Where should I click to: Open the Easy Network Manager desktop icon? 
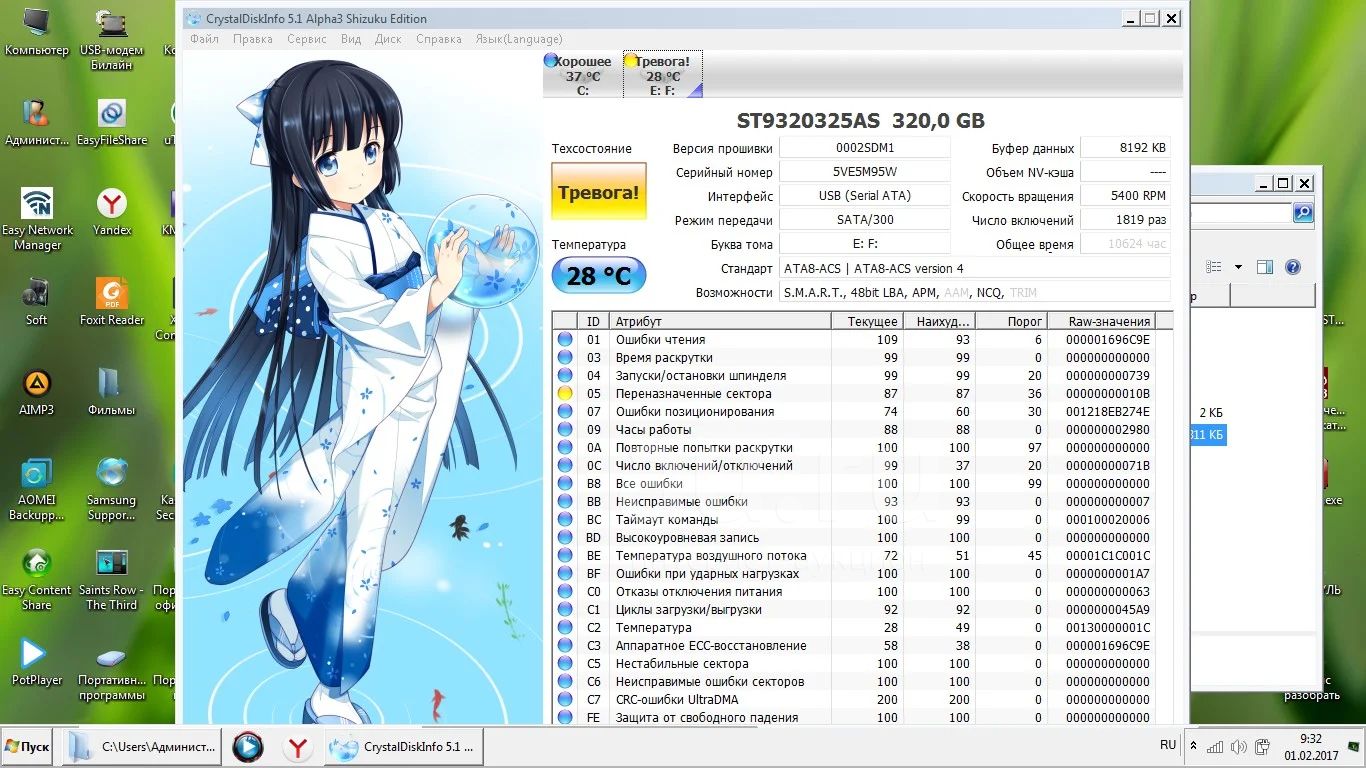coord(38,219)
